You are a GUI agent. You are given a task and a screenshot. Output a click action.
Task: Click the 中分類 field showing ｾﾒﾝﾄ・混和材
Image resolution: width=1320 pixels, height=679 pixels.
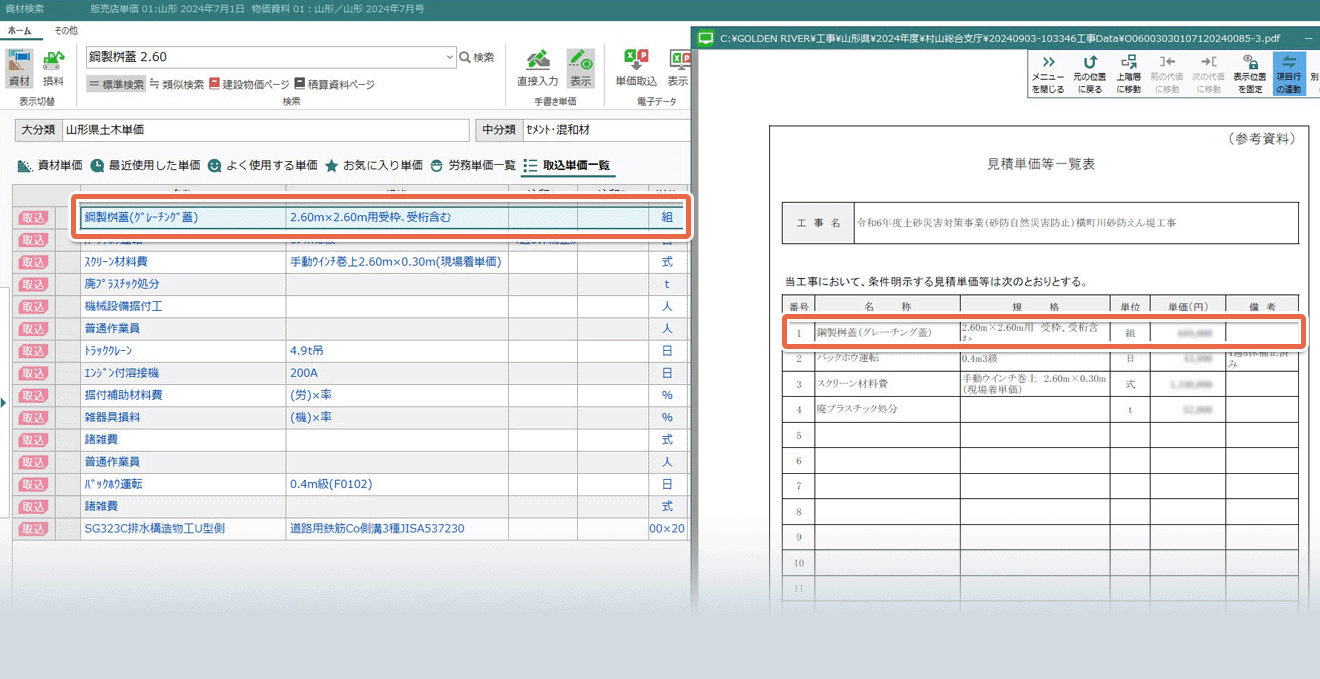606,130
